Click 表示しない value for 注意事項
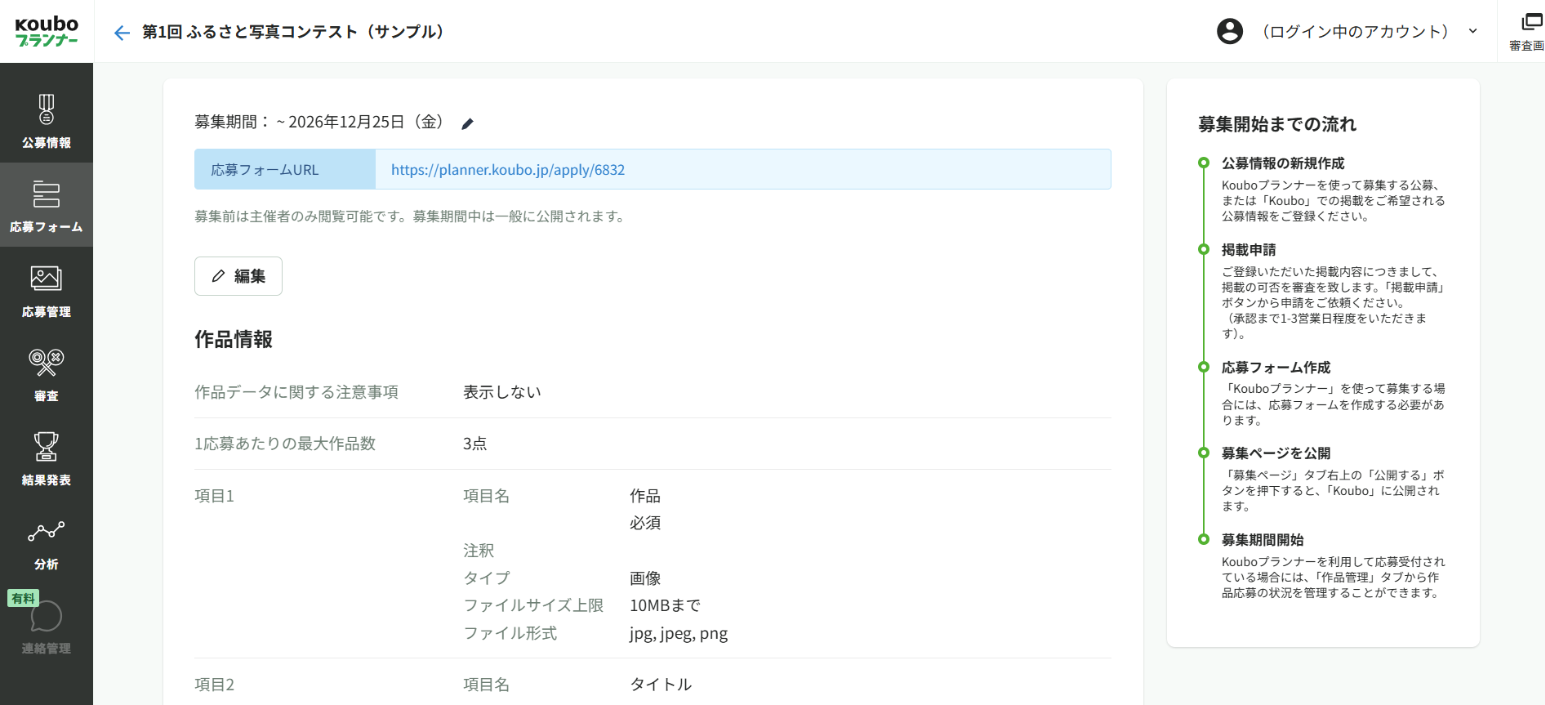1545x705 pixels. pos(502,392)
